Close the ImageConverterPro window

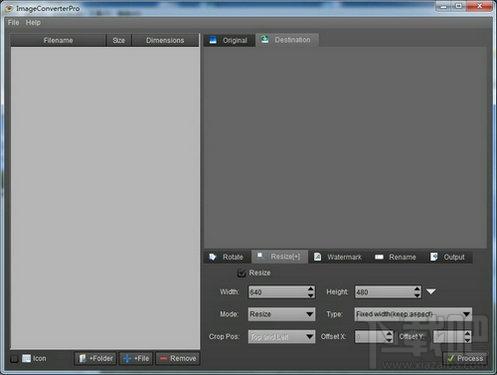click(479, 6)
